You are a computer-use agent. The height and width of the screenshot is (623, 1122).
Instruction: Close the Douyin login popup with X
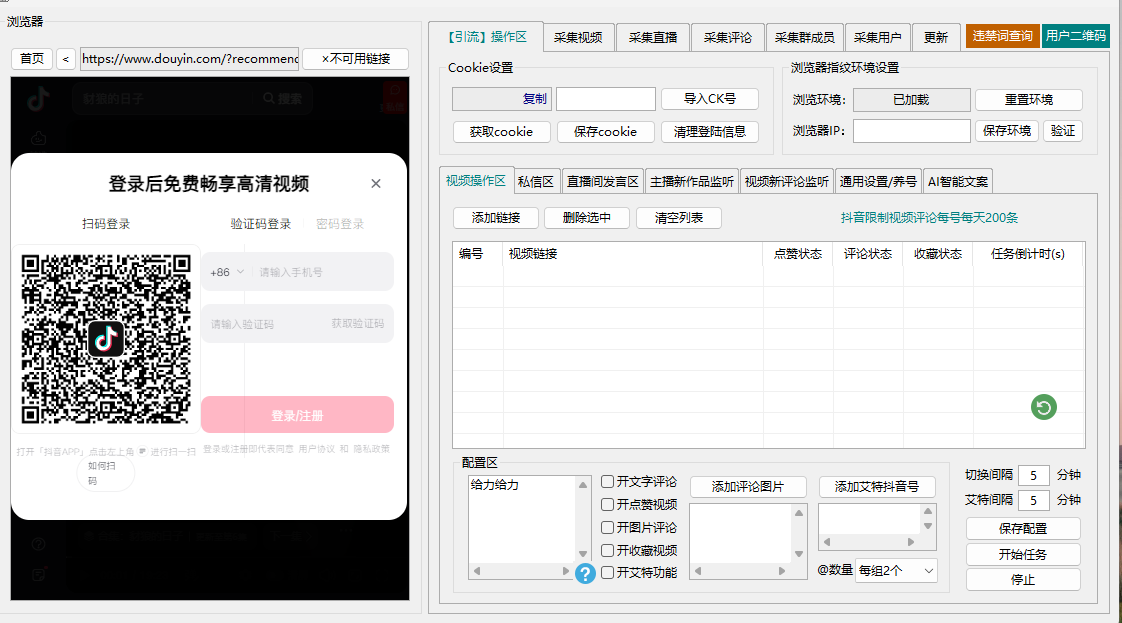376,184
